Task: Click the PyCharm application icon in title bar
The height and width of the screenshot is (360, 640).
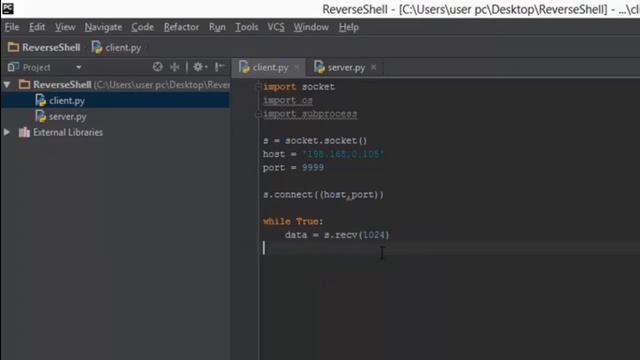Action: (x=7, y=8)
